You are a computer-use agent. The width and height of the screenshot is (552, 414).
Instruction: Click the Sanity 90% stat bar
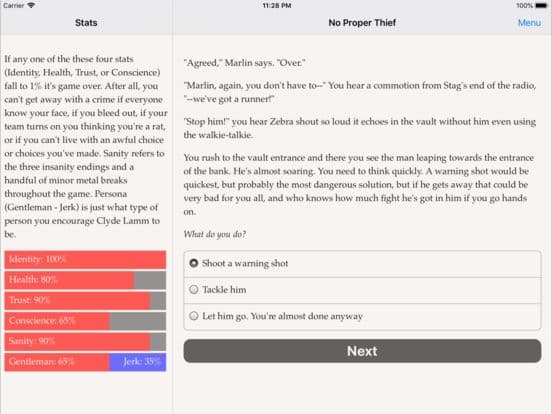tap(85, 341)
